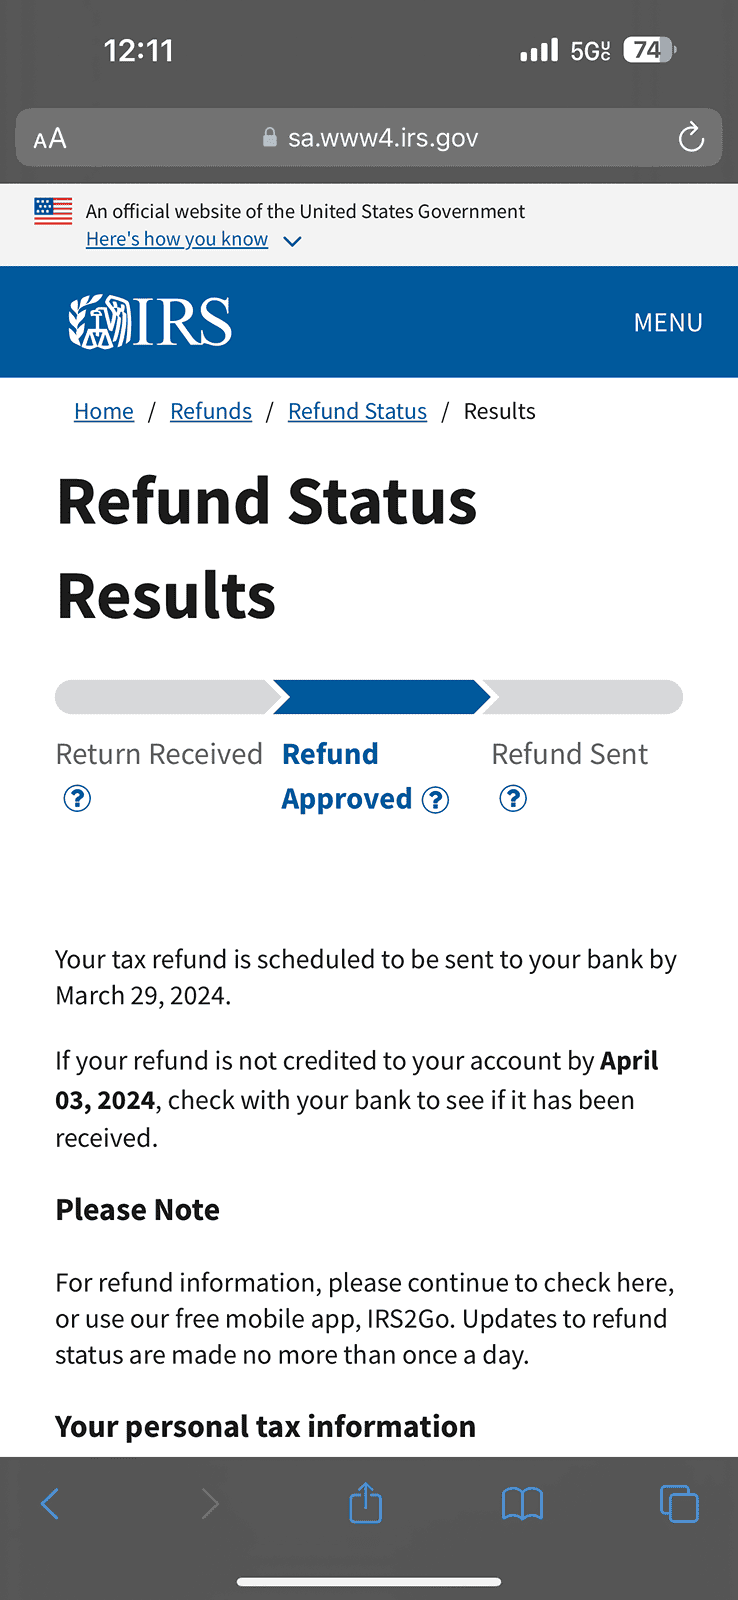Go back with the browser back arrow
Screen dimensions: 738x1600
click(50, 1503)
